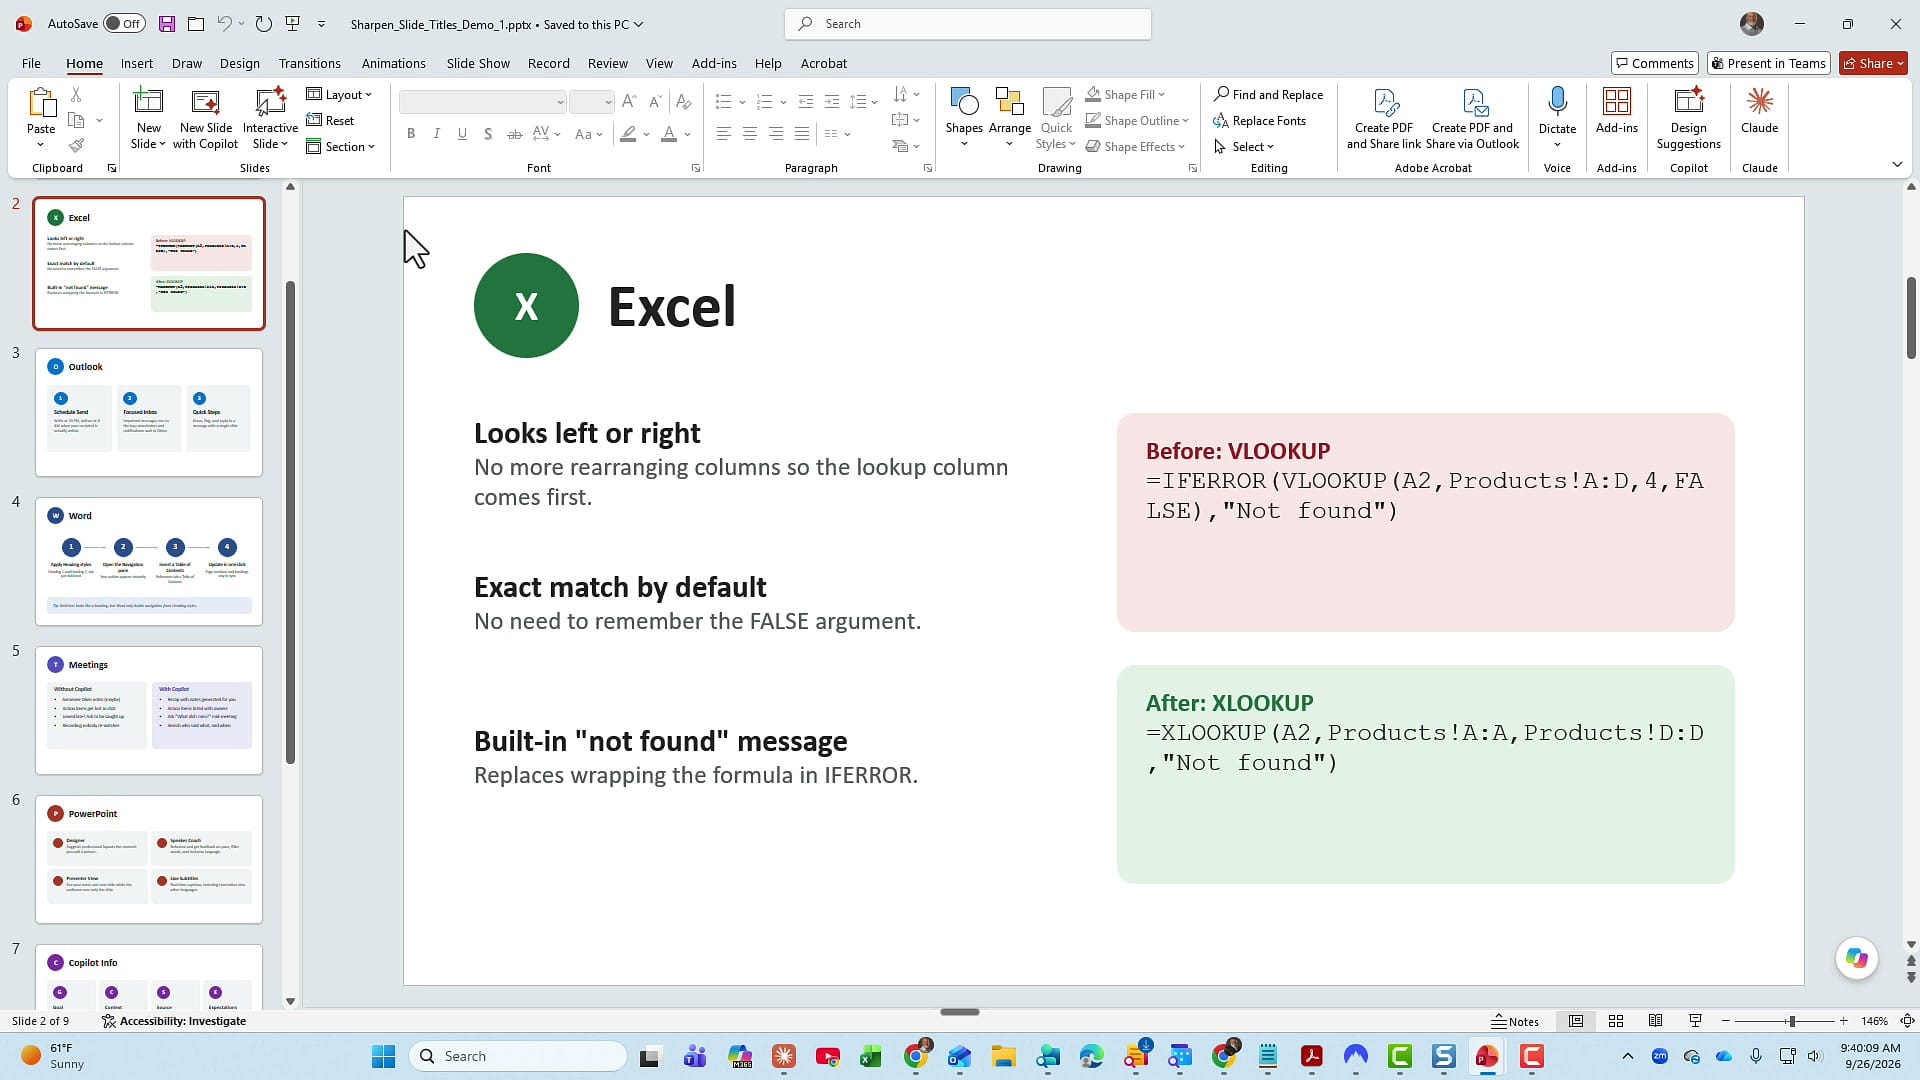Click the Comments button
This screenshot has height=1080, width=1920.
(1654, 63)
